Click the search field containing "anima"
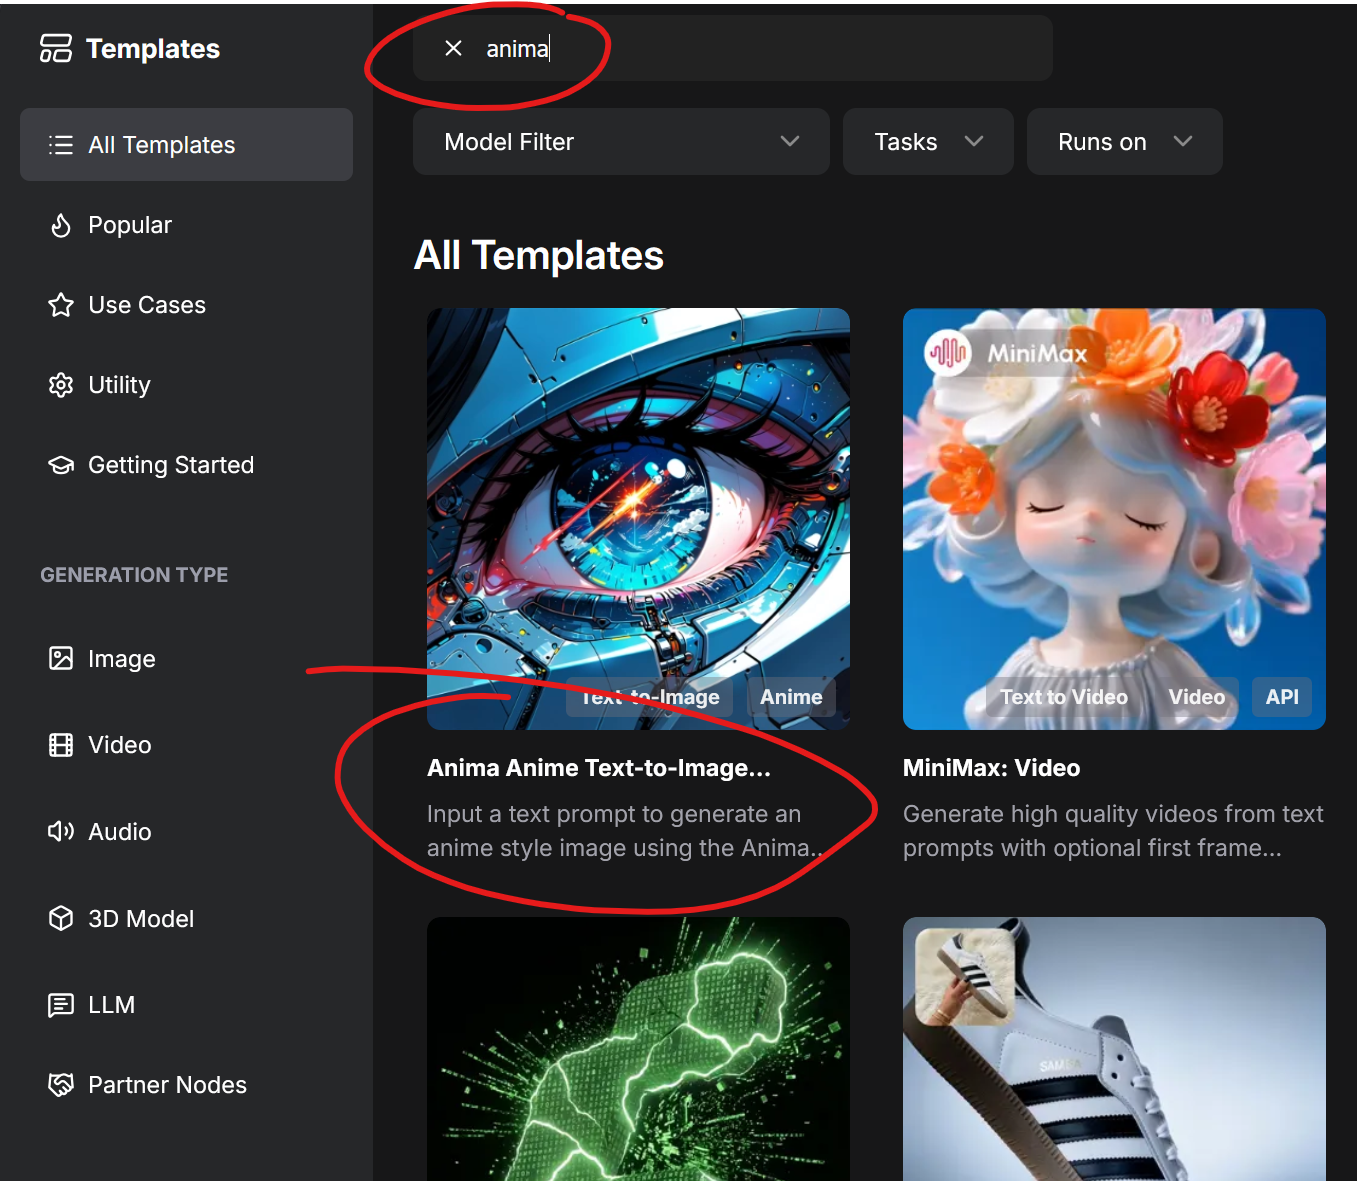Viewport: 1357px width, 1181px height. (x=733, y=48)
